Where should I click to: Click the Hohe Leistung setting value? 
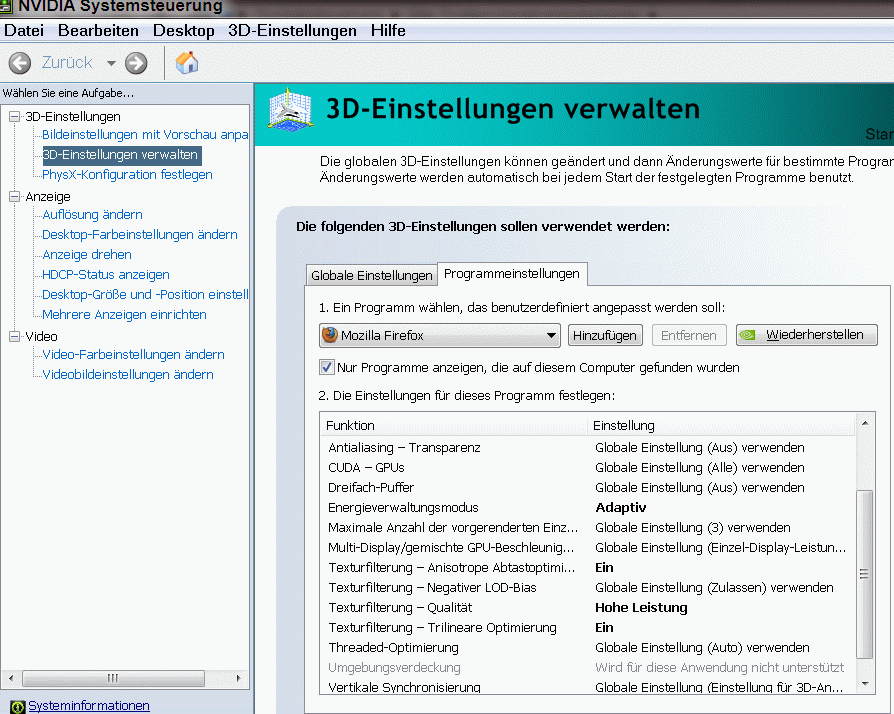point(641,607)
